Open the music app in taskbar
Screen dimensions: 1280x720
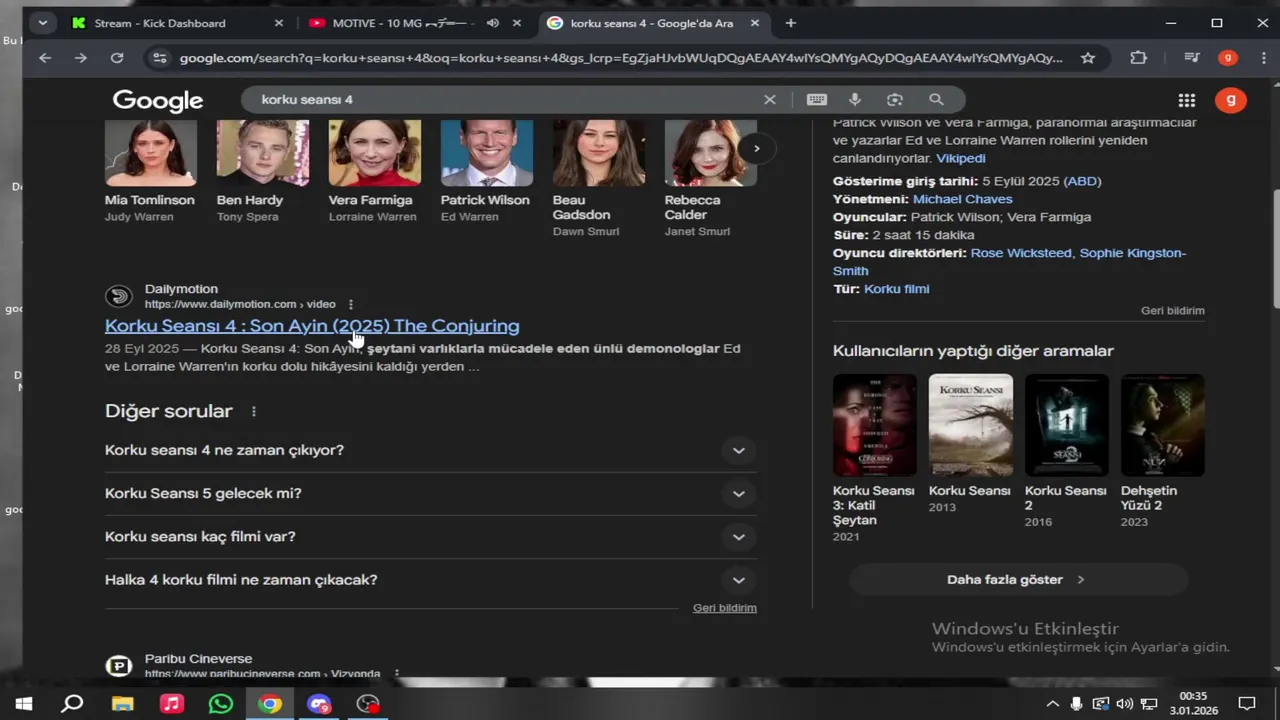[171, 704]
